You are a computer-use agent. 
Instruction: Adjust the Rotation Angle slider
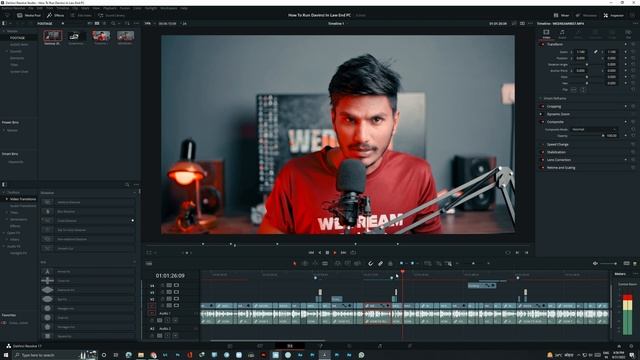tap(587, 64)
